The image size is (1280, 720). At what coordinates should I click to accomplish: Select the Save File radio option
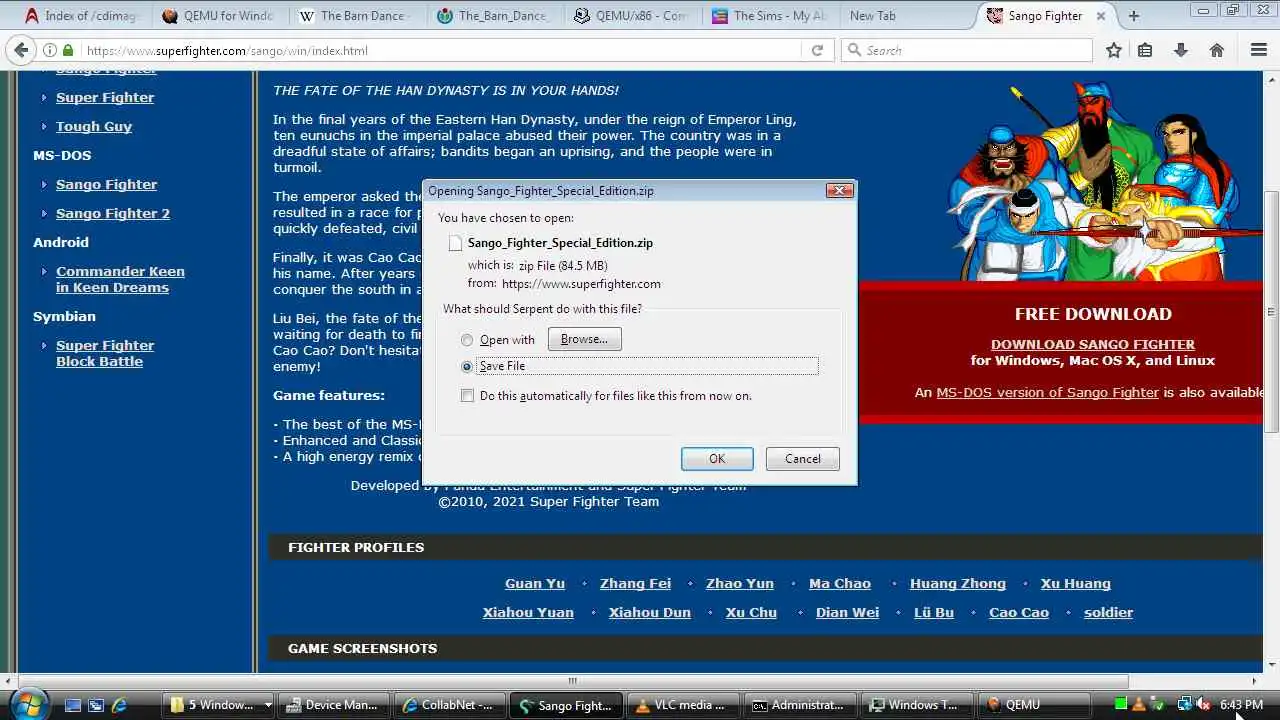pos(467,366)
